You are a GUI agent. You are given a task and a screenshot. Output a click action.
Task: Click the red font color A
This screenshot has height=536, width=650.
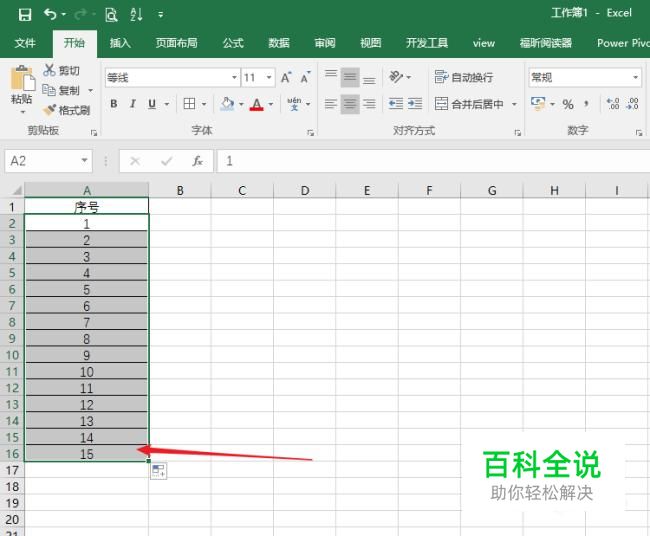click(257, 104)
